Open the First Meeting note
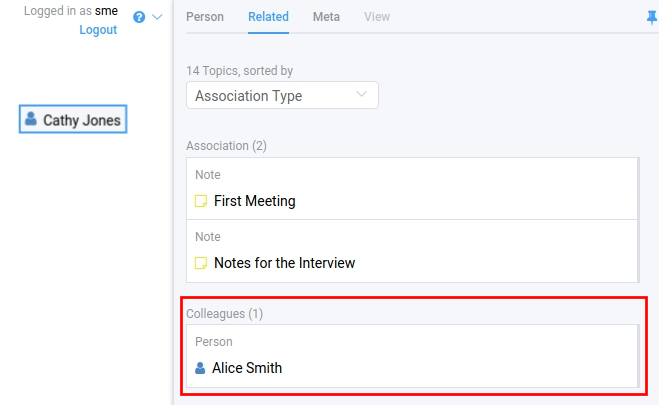Image resolution: width=659 pixels, height=405 pixels. coord(255,201)
